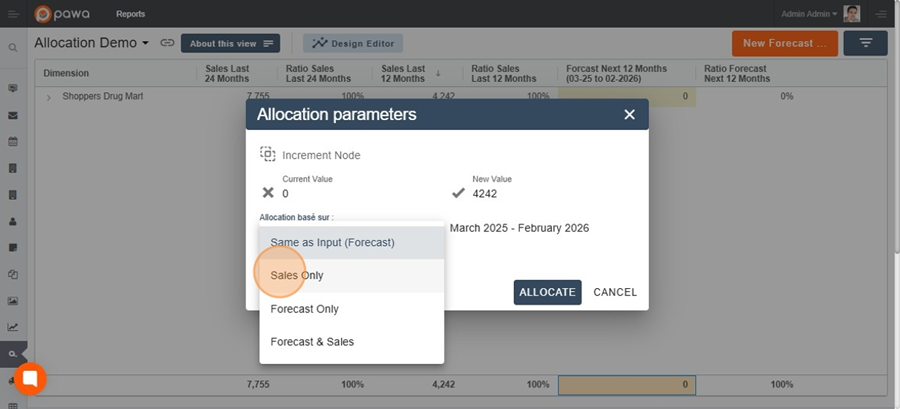The image size is (900, 409).
Task: Expand the Shoppers Drug Mart row
Action: click(x=49, y=98)
